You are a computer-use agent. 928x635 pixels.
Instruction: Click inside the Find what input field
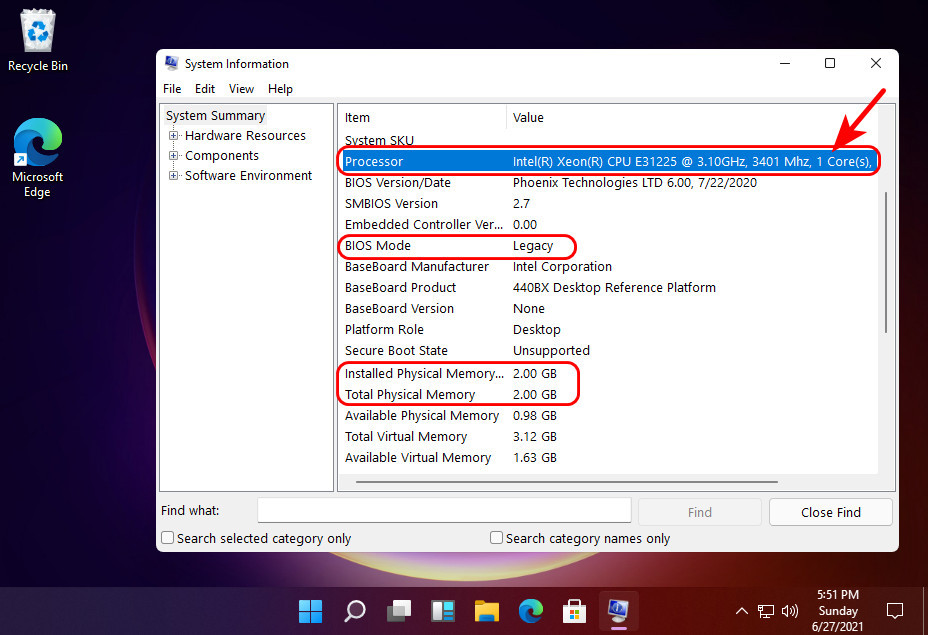point(443,510)
